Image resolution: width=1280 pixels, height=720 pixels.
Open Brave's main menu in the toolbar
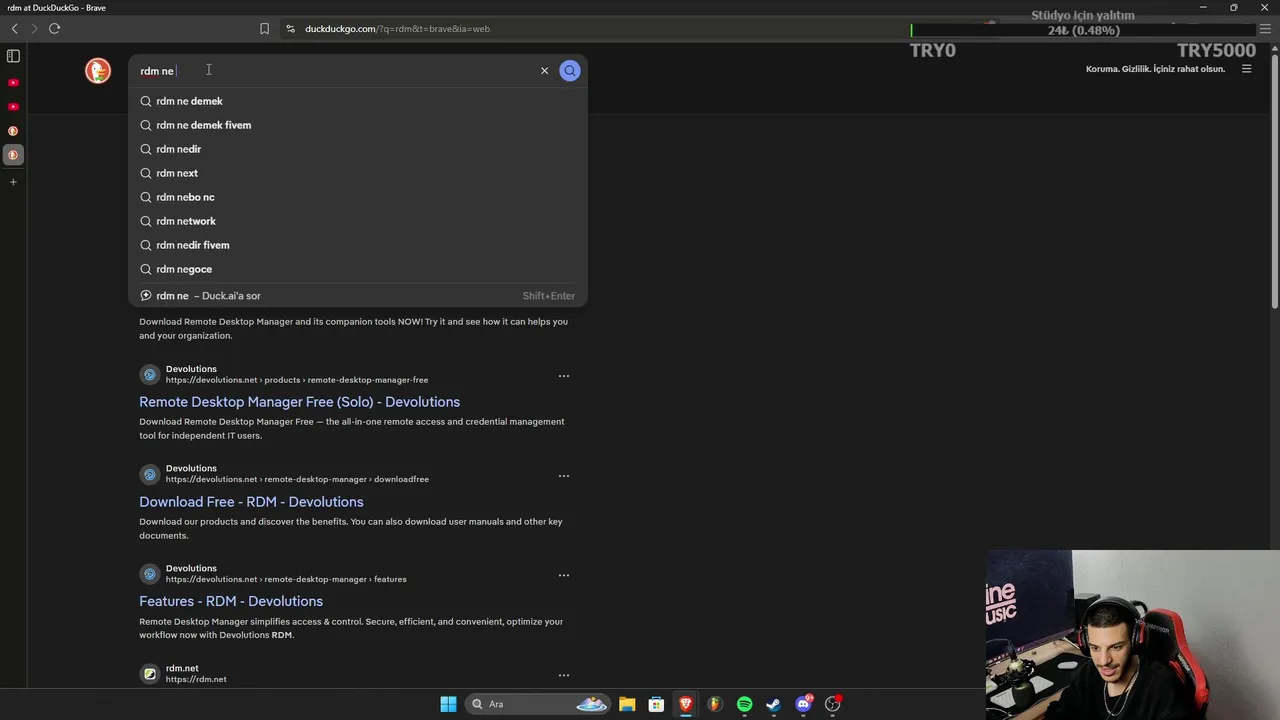(x=1265, y=29)
